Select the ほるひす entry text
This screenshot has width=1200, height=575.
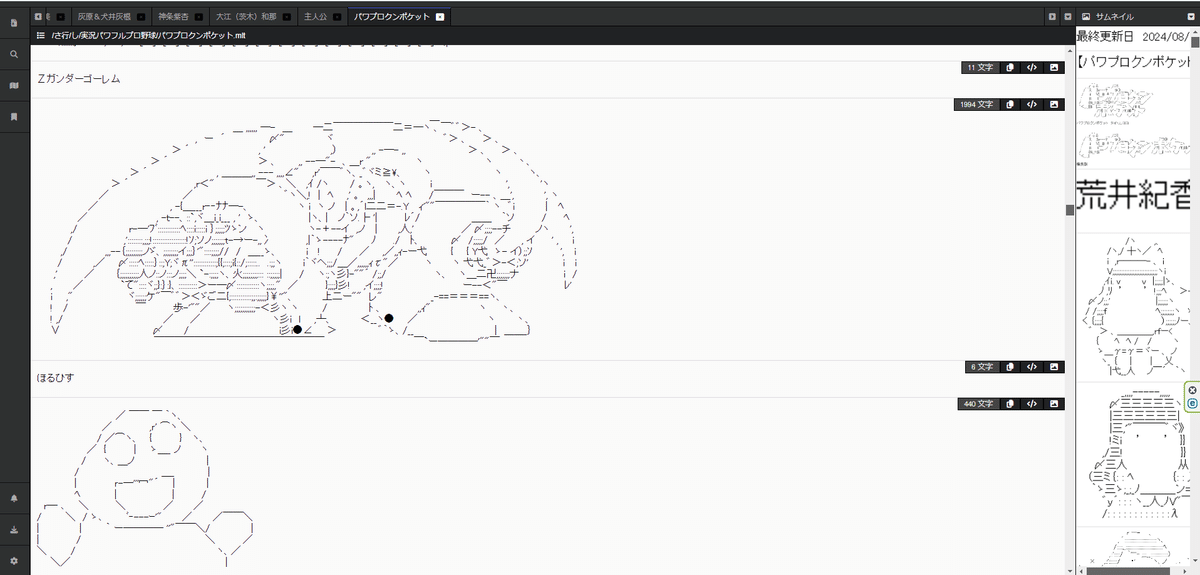coord(55,378)
